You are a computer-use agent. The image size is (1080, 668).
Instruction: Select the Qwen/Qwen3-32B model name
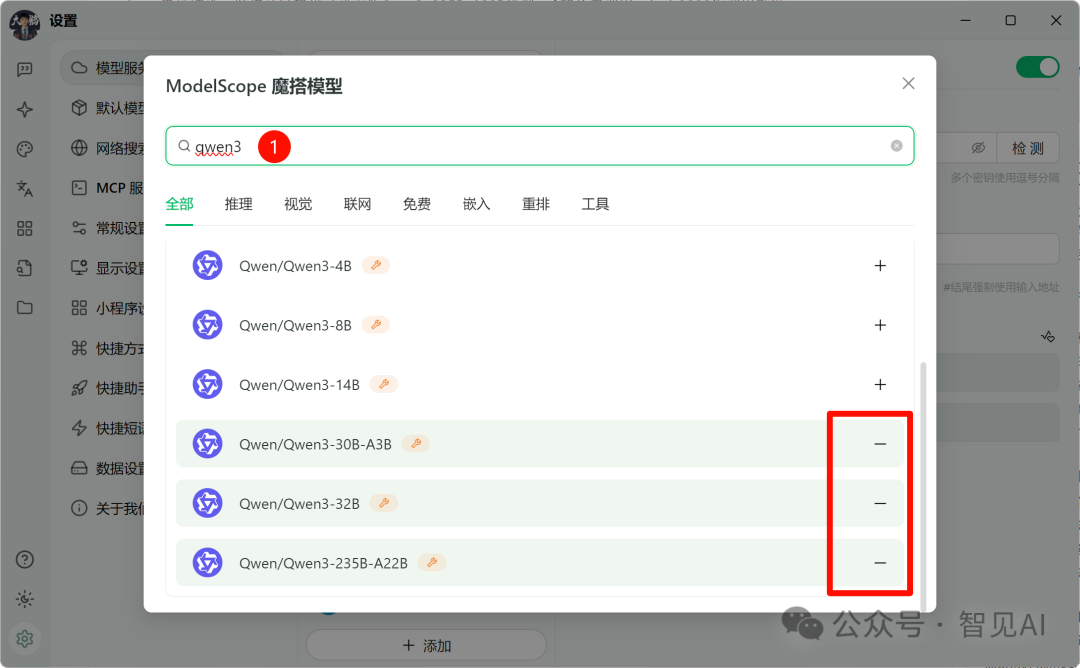[299, 503]
